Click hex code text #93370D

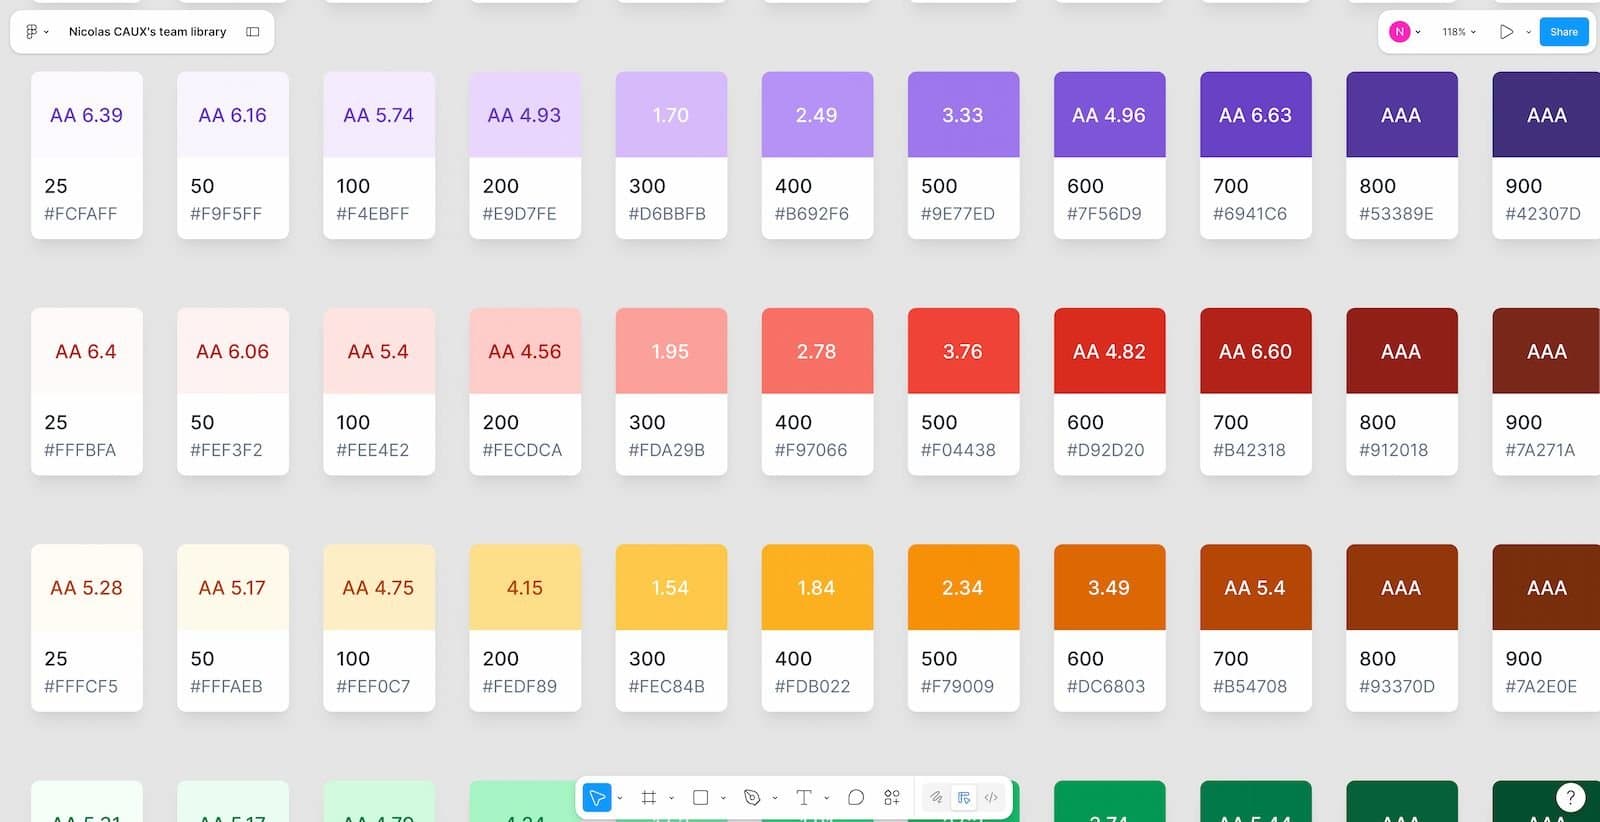coord(1397,686)
